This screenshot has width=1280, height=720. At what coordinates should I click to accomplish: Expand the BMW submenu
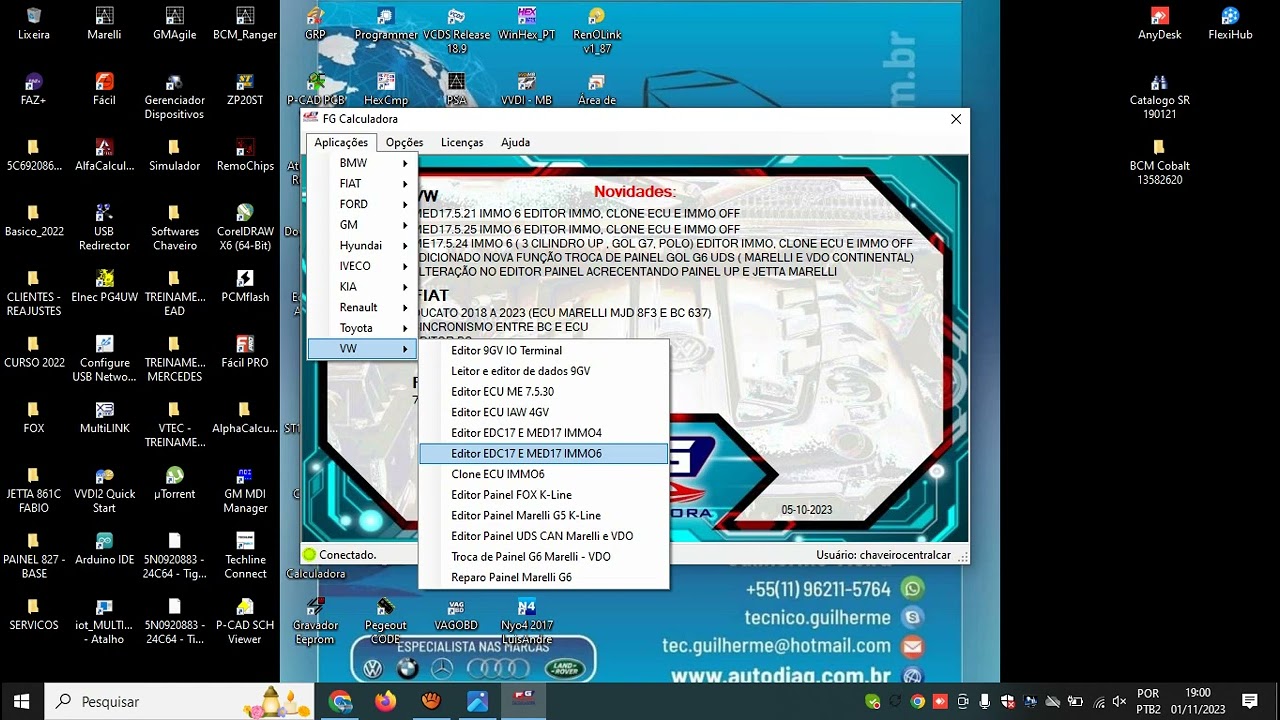(x=363, y=163)
